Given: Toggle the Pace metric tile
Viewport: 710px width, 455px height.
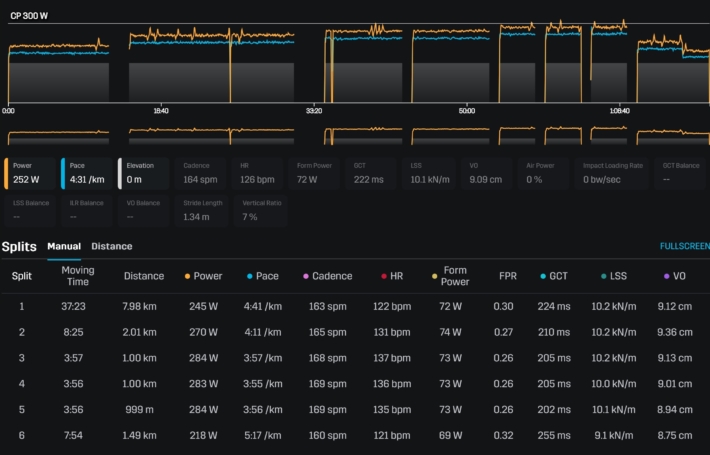Looking at the screenshot, I should 87,173.
